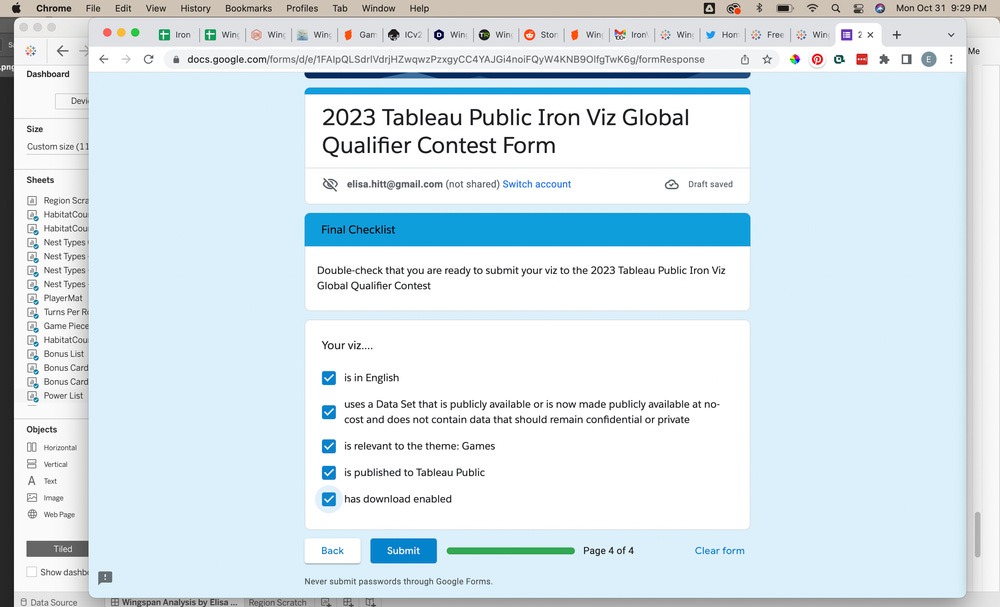1000x607 pixels.
Task: Select the Web Page object in Tableau
Action: point(51,515)
